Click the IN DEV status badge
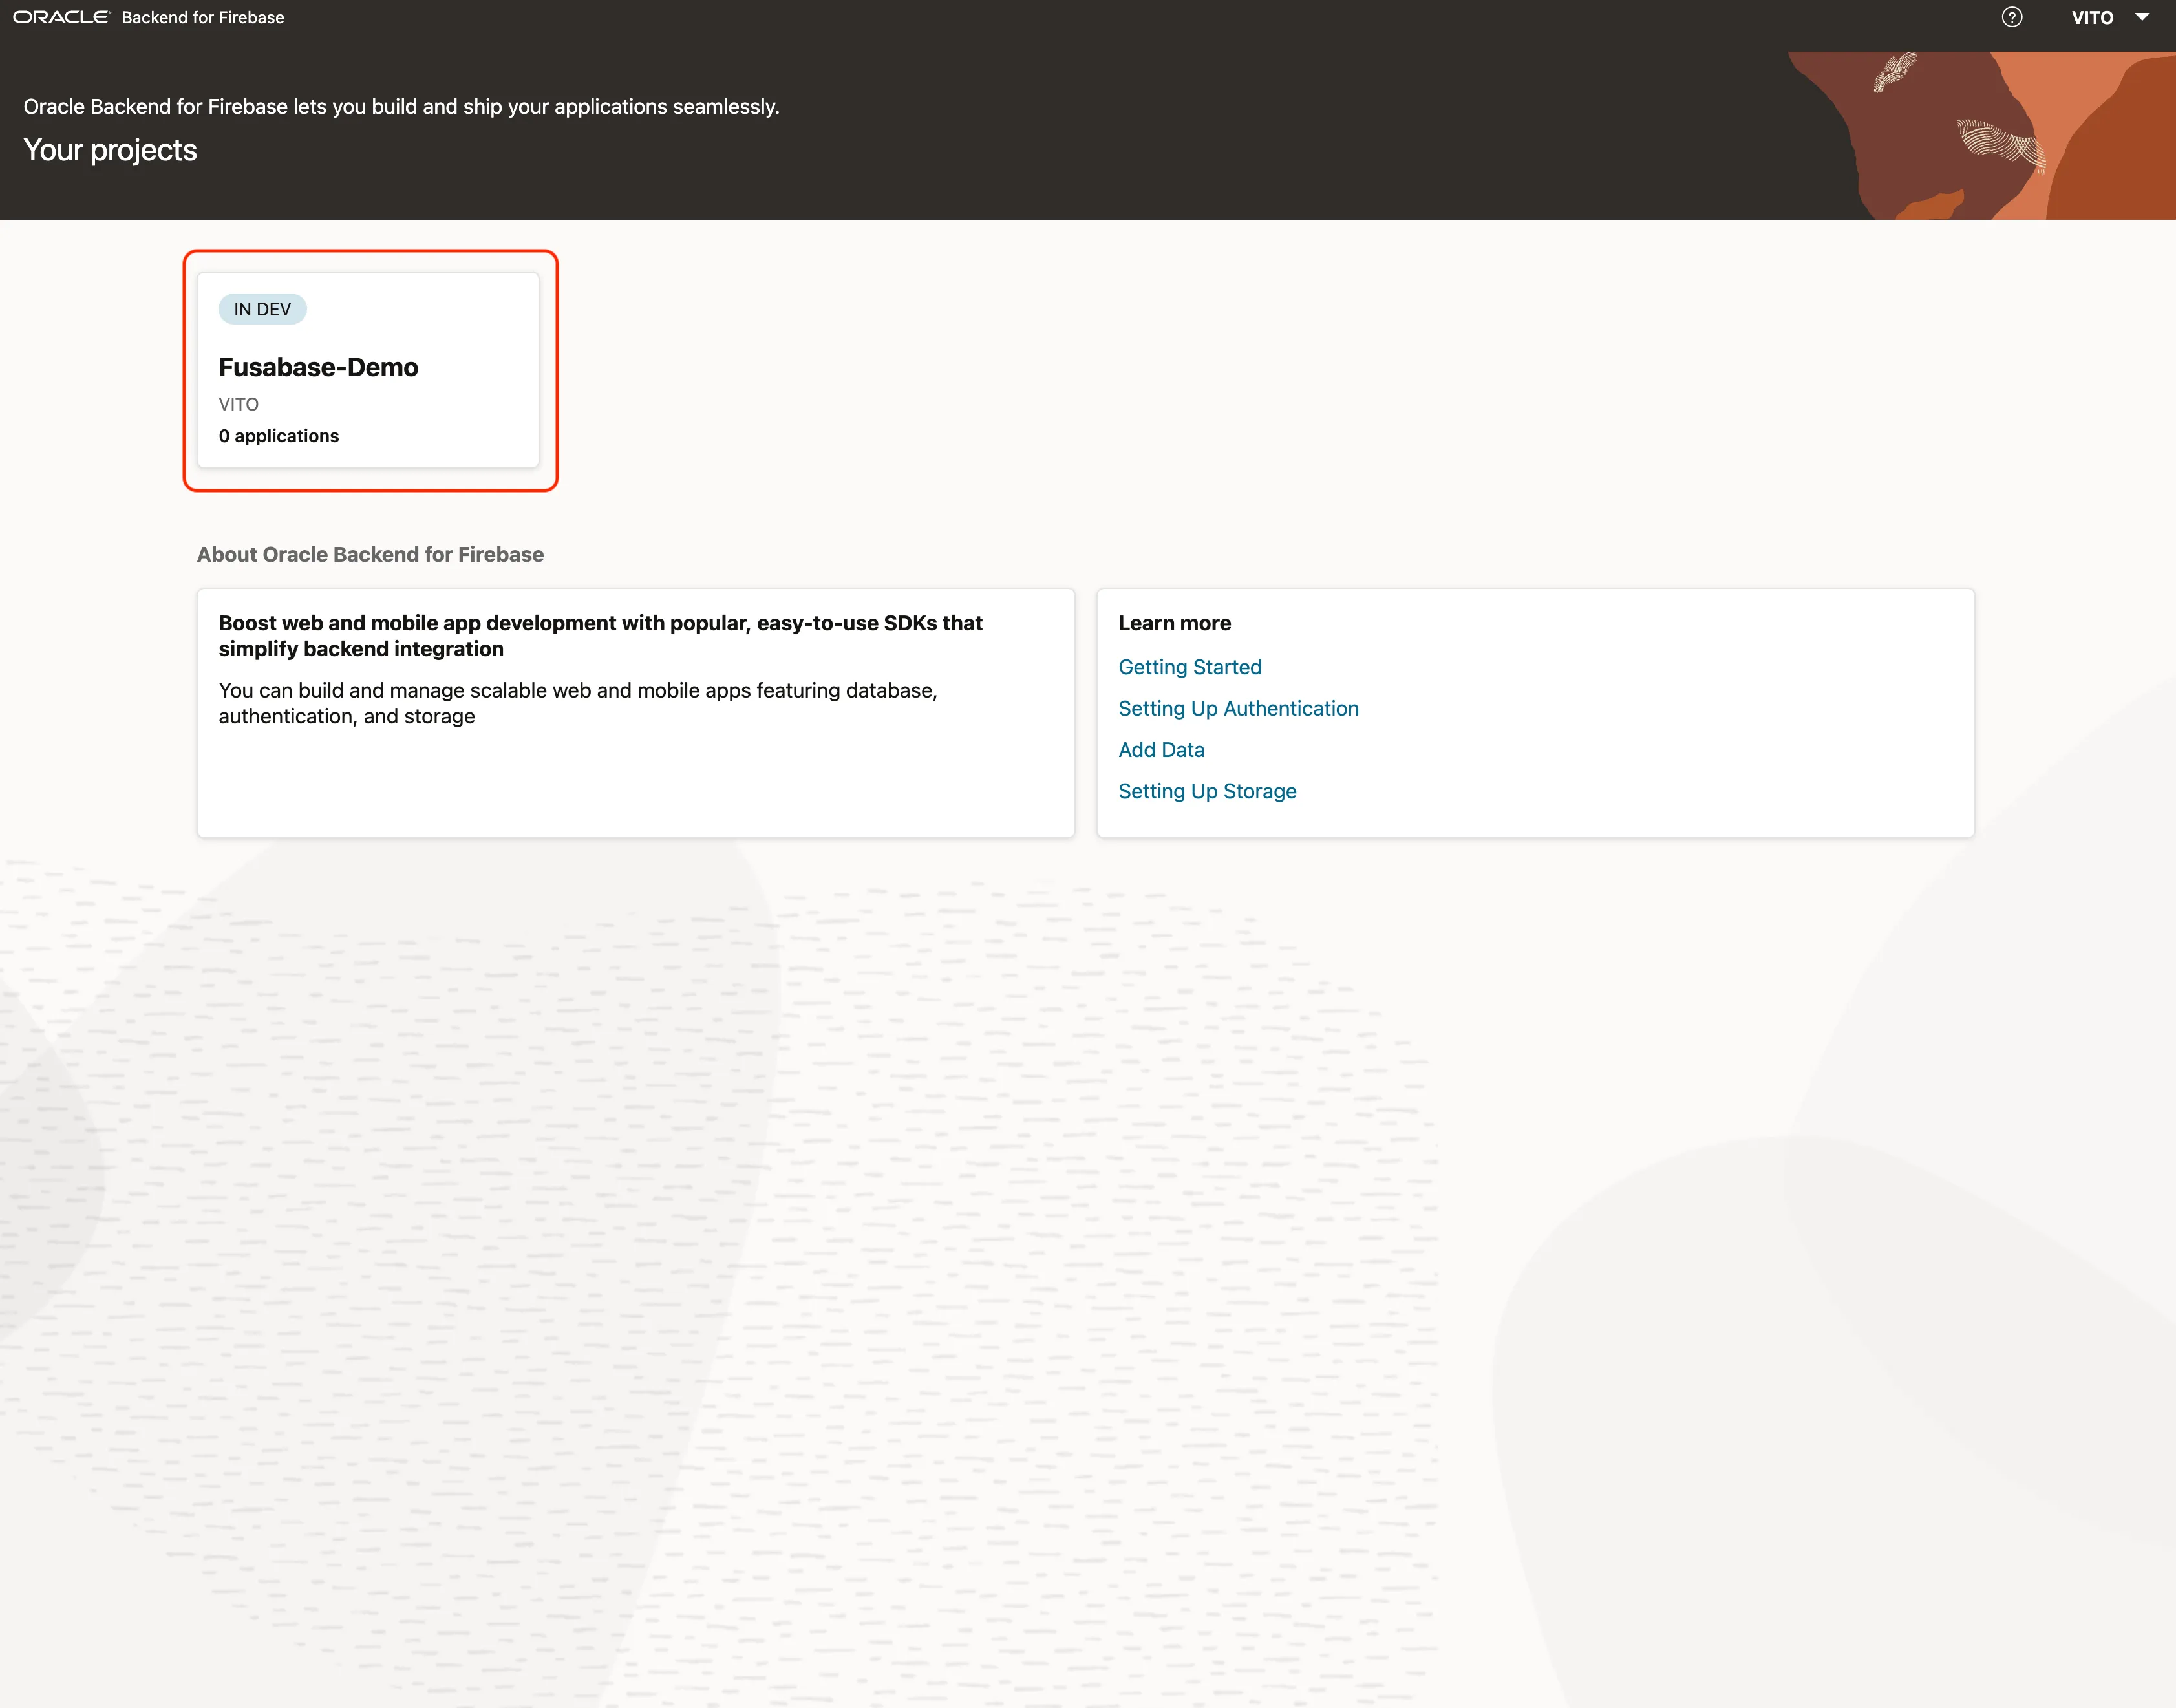 point(262,309)
